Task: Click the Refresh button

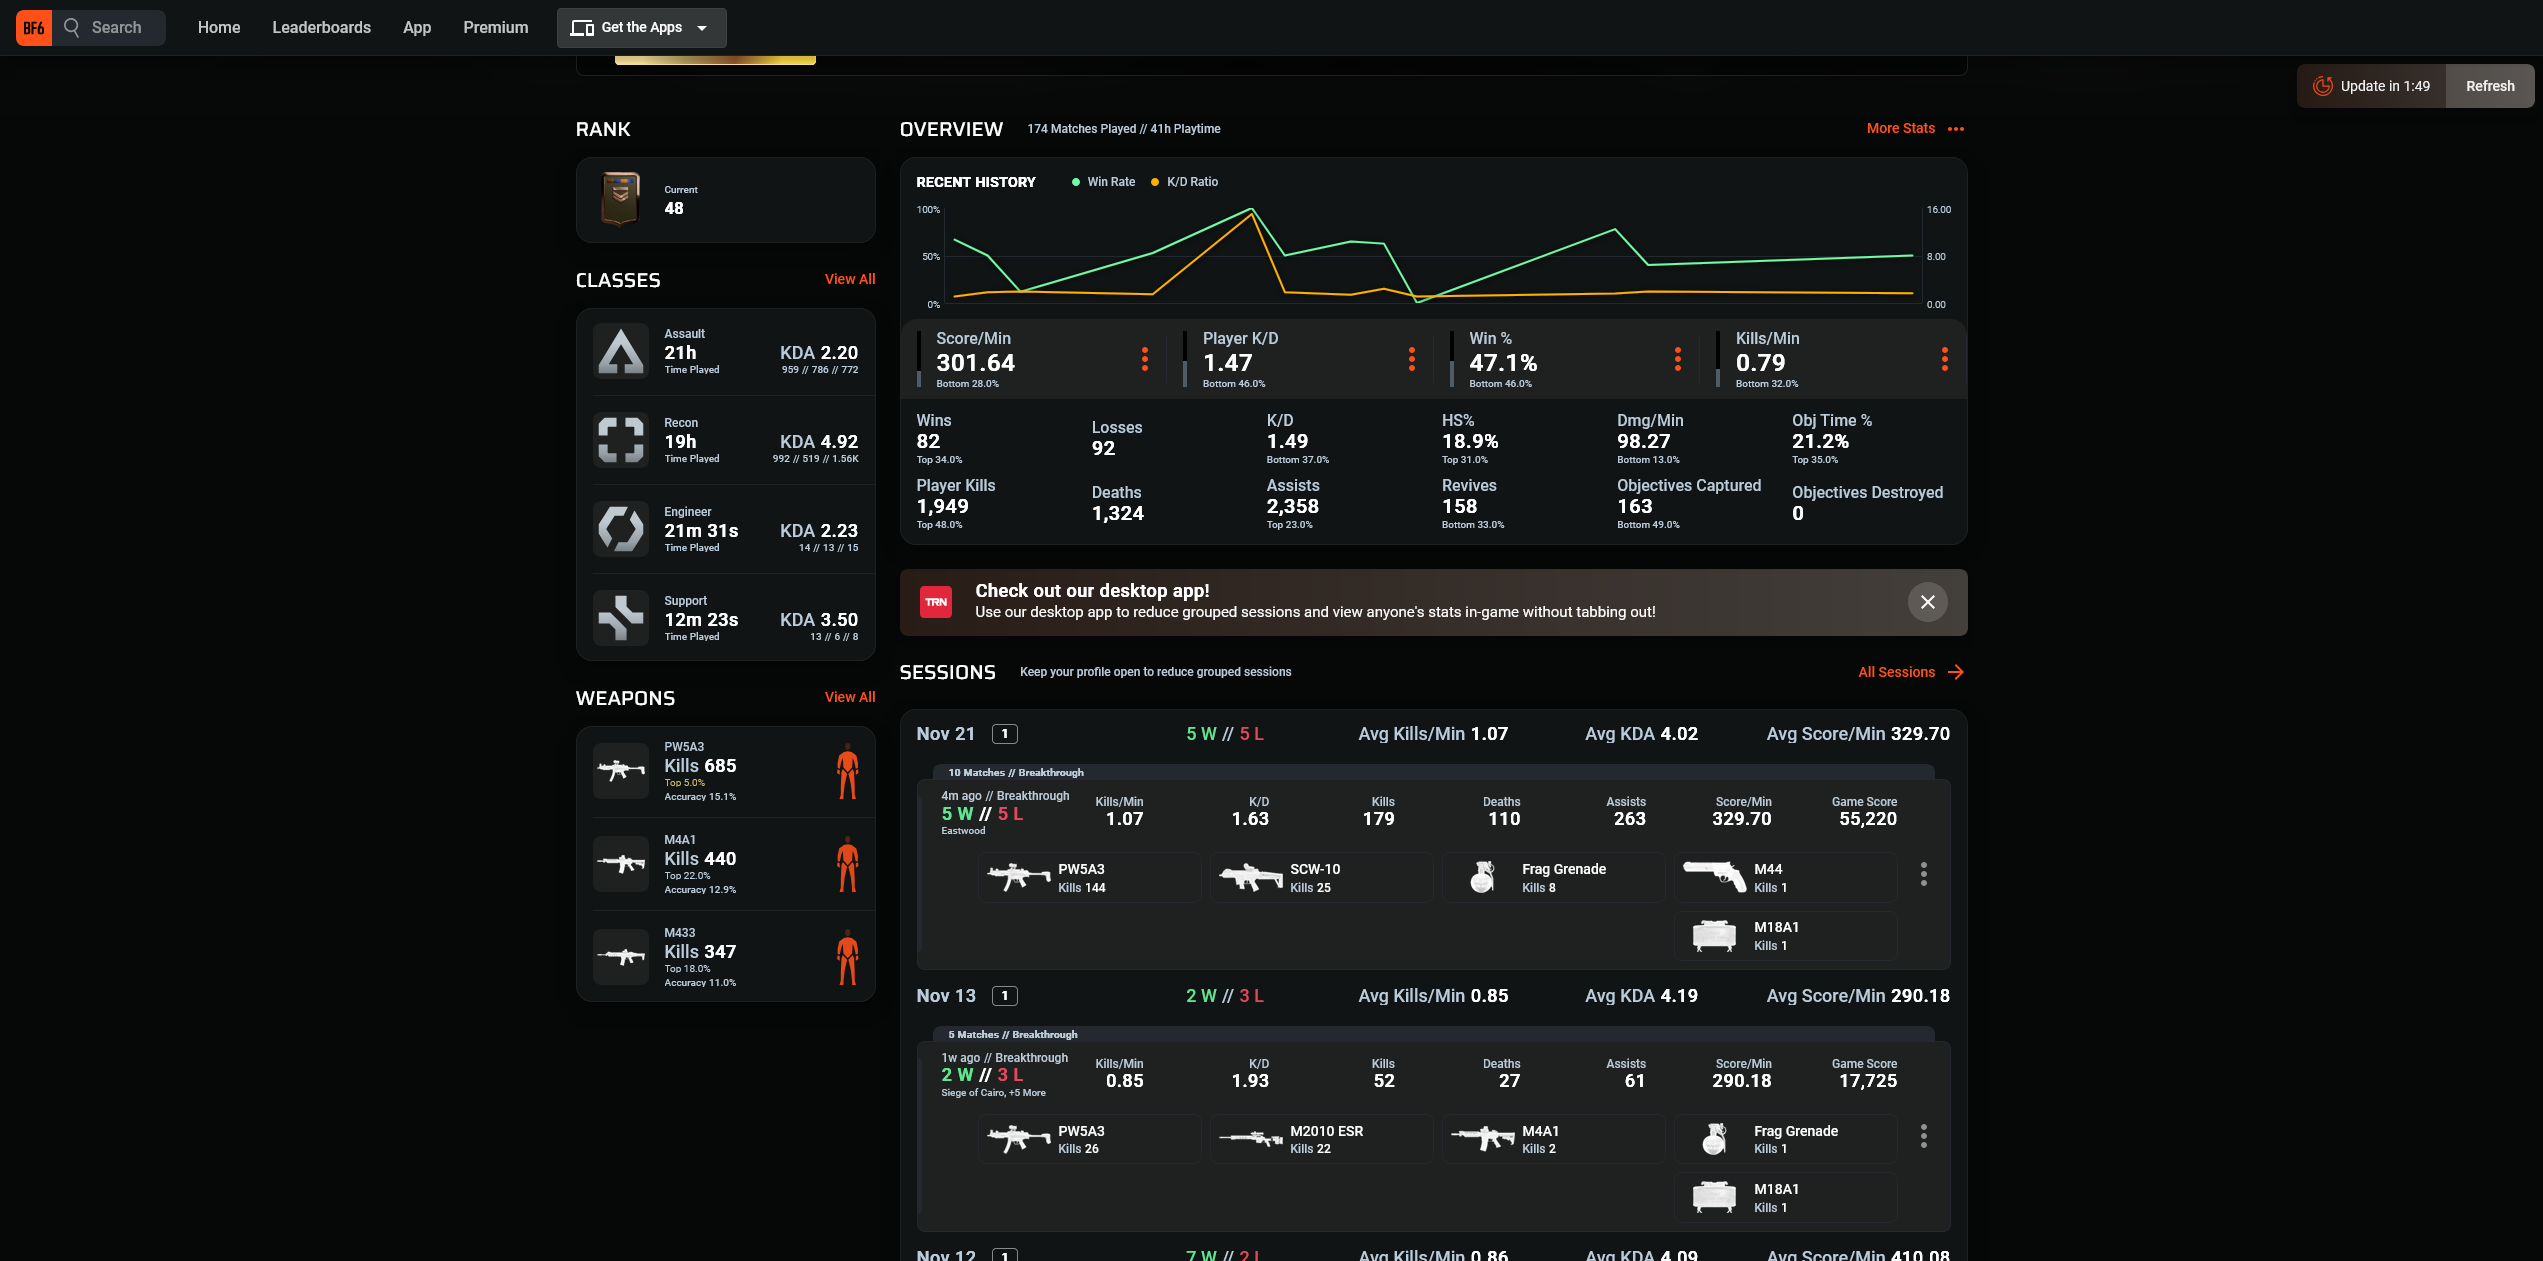Action: [x=2489, y=86]
